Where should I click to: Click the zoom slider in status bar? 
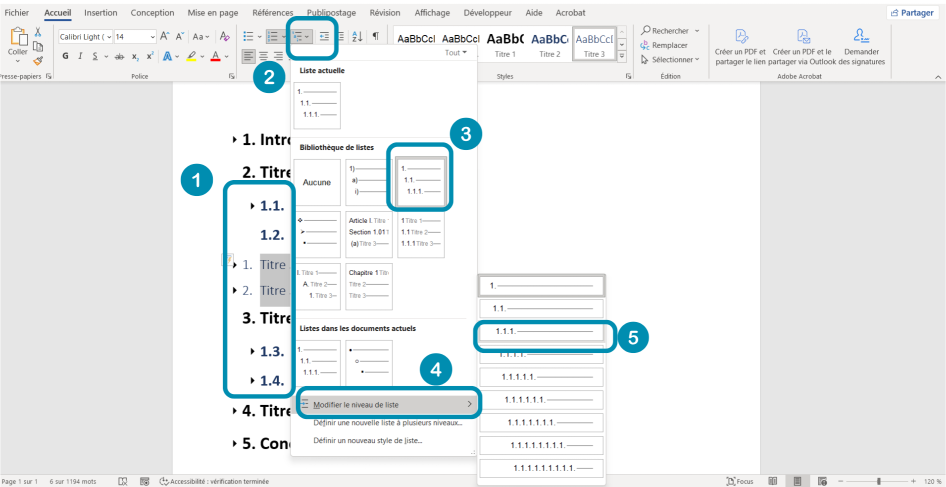pos(878,481)
